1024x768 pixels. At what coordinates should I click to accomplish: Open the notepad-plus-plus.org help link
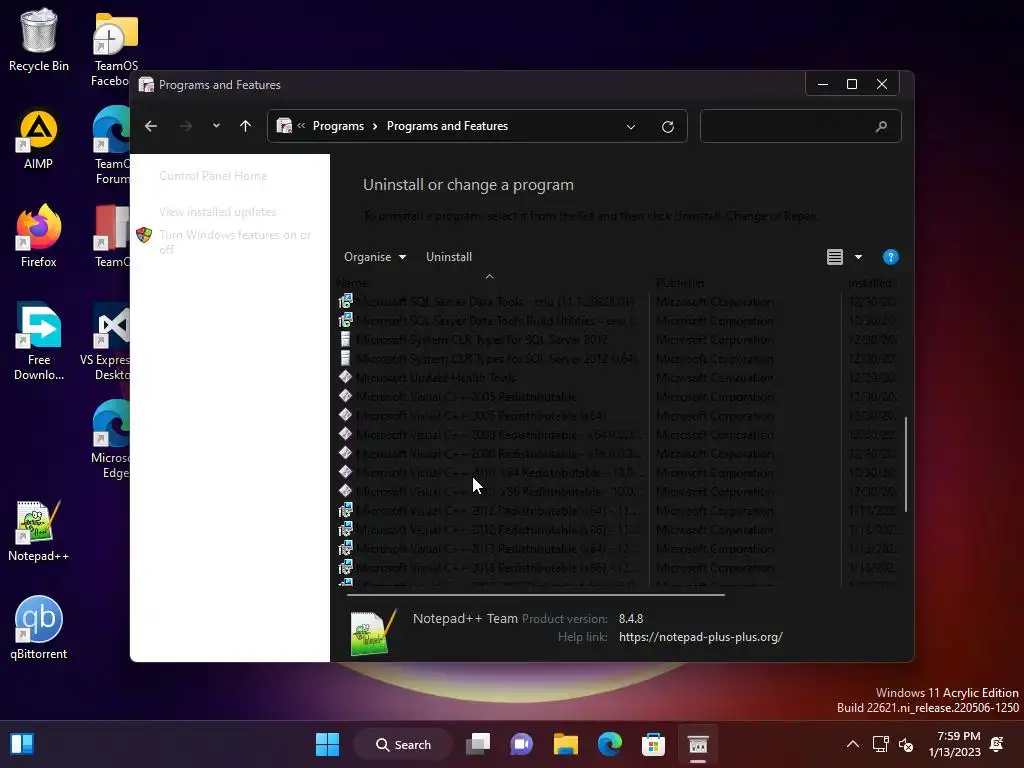click(701, 637)
